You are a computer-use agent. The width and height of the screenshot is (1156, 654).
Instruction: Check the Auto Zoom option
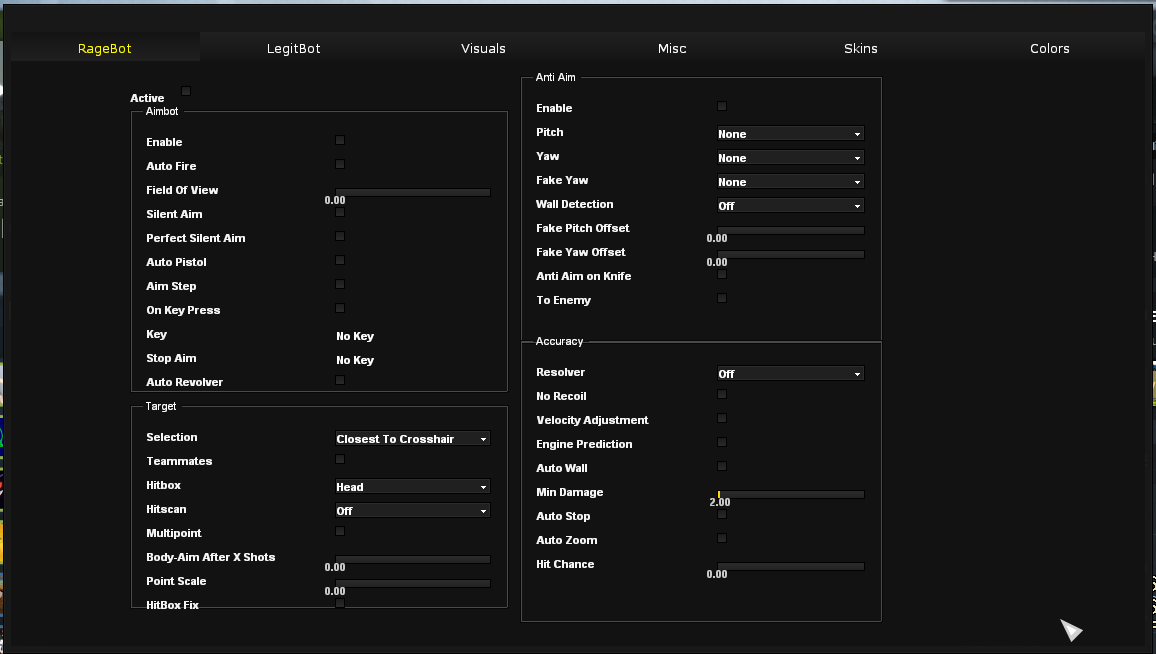click(722, 538)
